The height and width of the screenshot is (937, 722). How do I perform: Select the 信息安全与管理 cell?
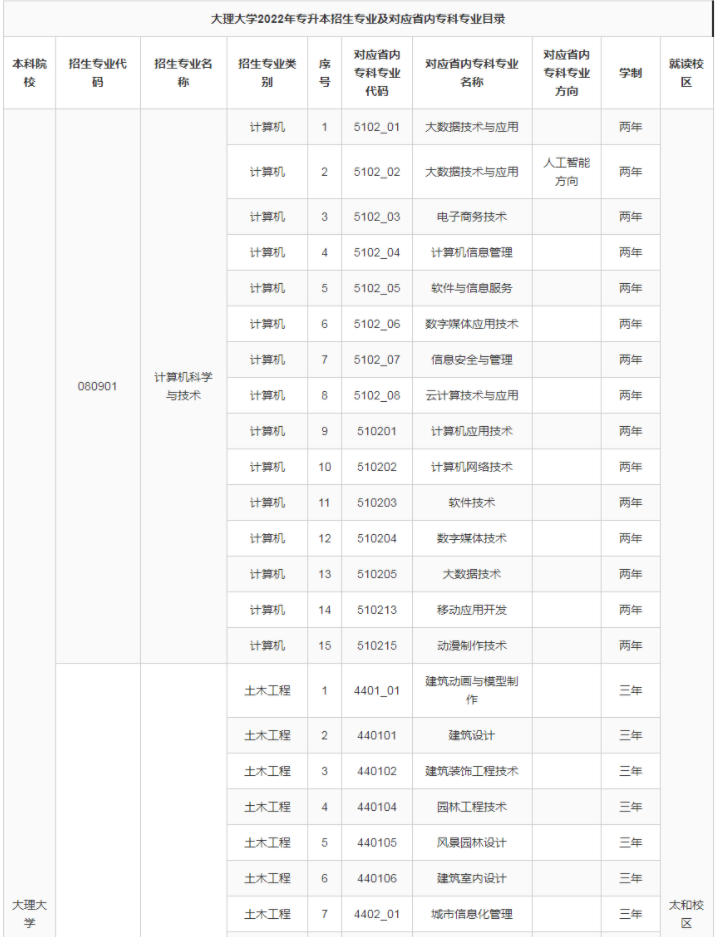[472, 360]
